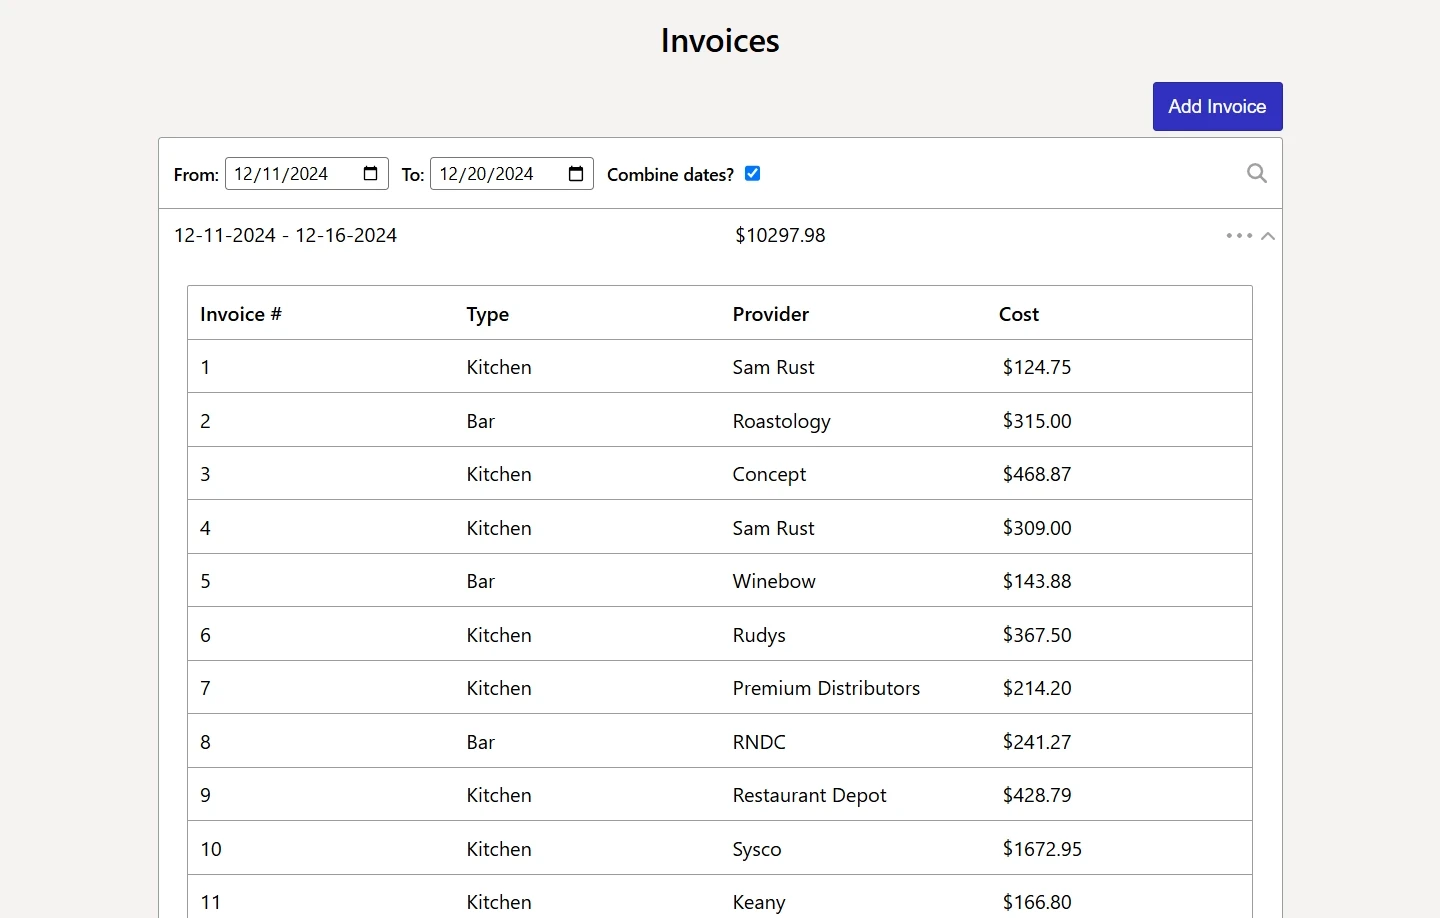Open the invoice group ellipsis options menu

click(1238, 235)
